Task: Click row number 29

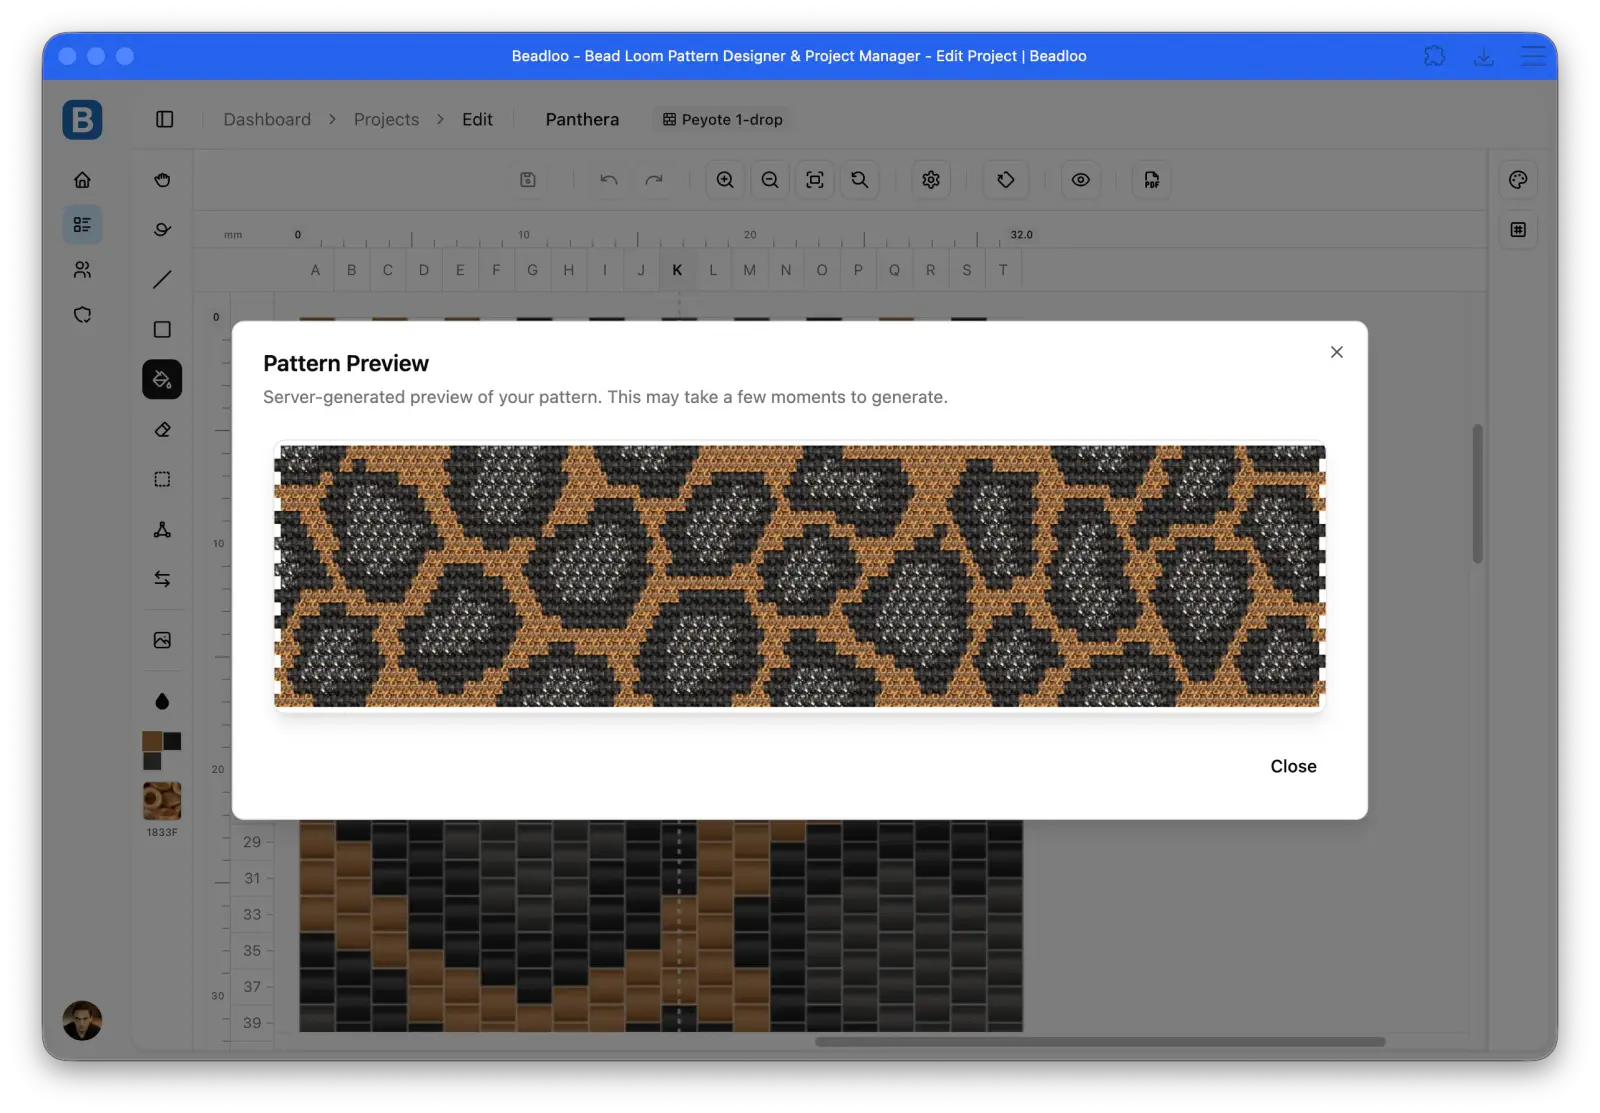Action: [252, 842]
